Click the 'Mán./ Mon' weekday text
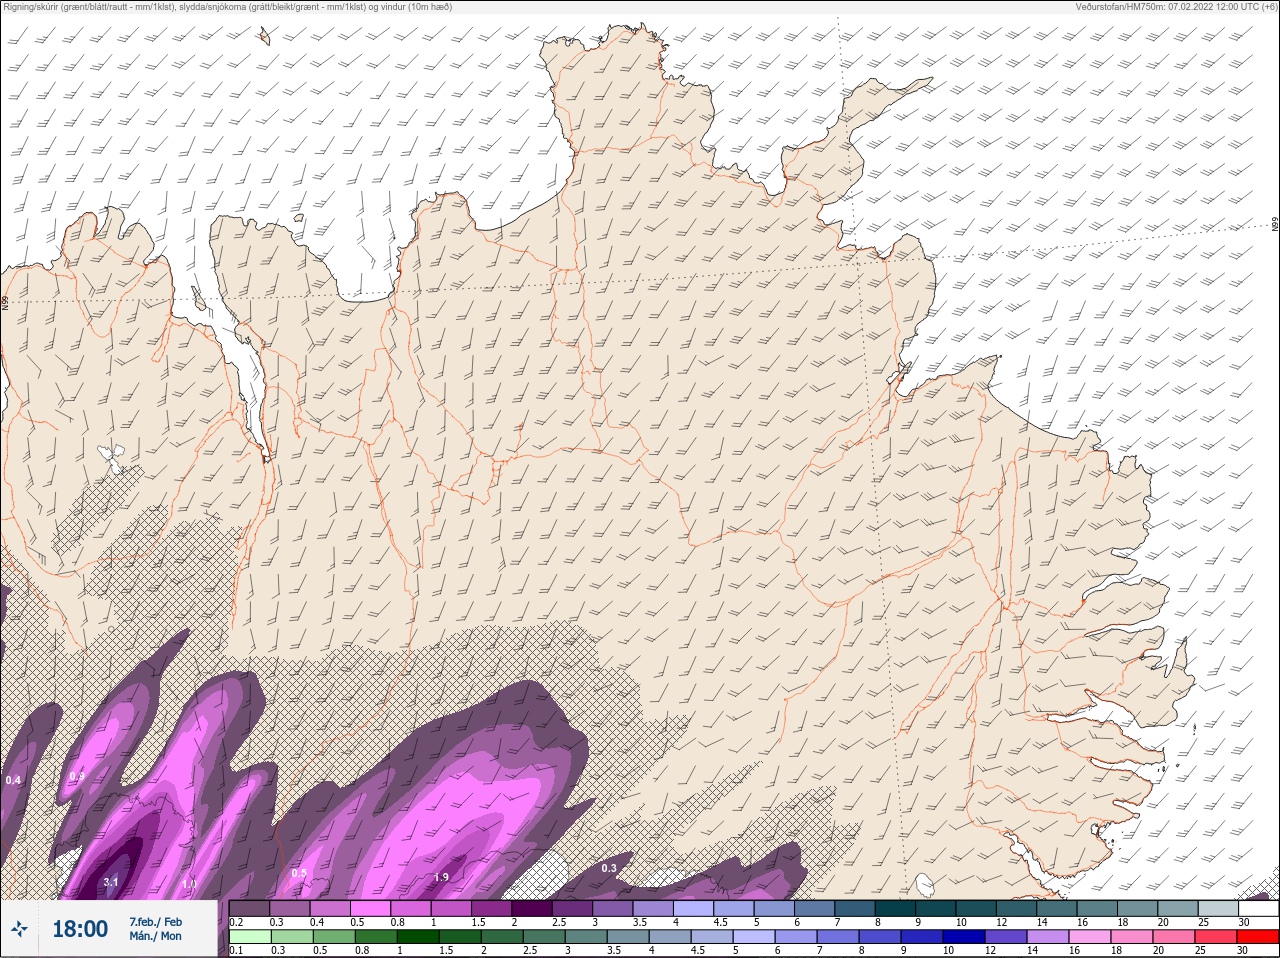This screenshot has height=958, width=1280. 155,937
